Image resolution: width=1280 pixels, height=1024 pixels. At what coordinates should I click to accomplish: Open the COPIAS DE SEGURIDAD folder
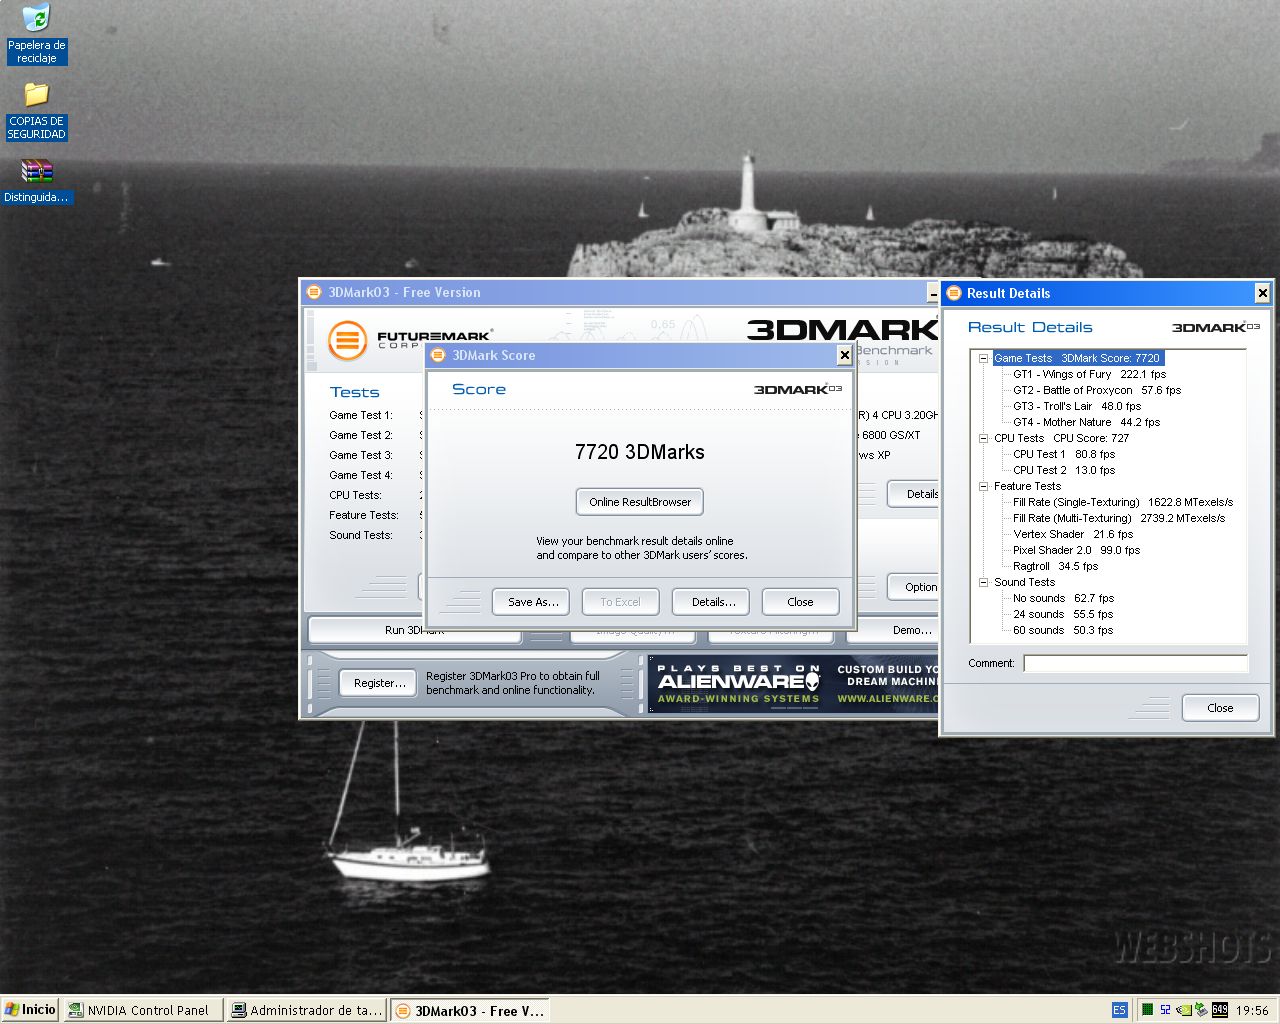point(36,95)
